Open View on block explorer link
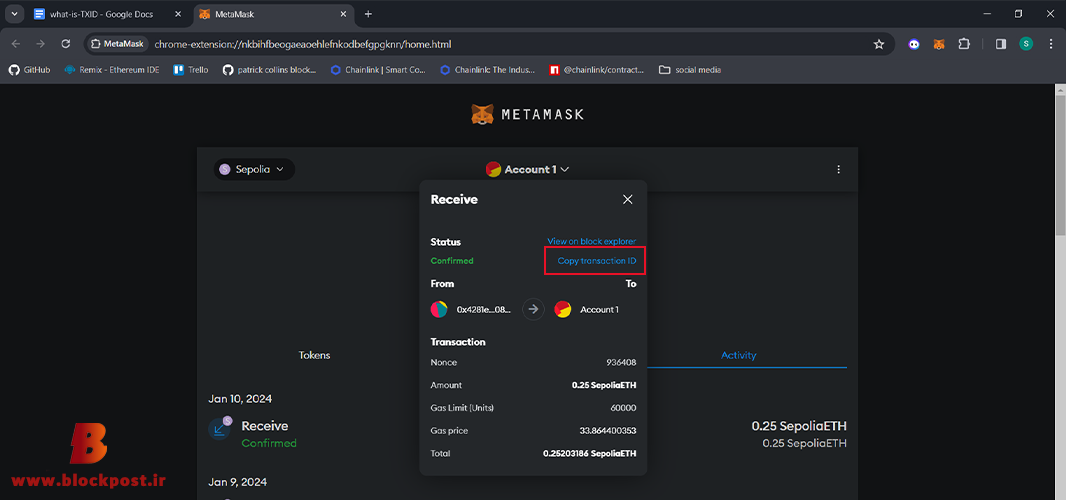Screen dimensions: 1066x500 point(591,241)
